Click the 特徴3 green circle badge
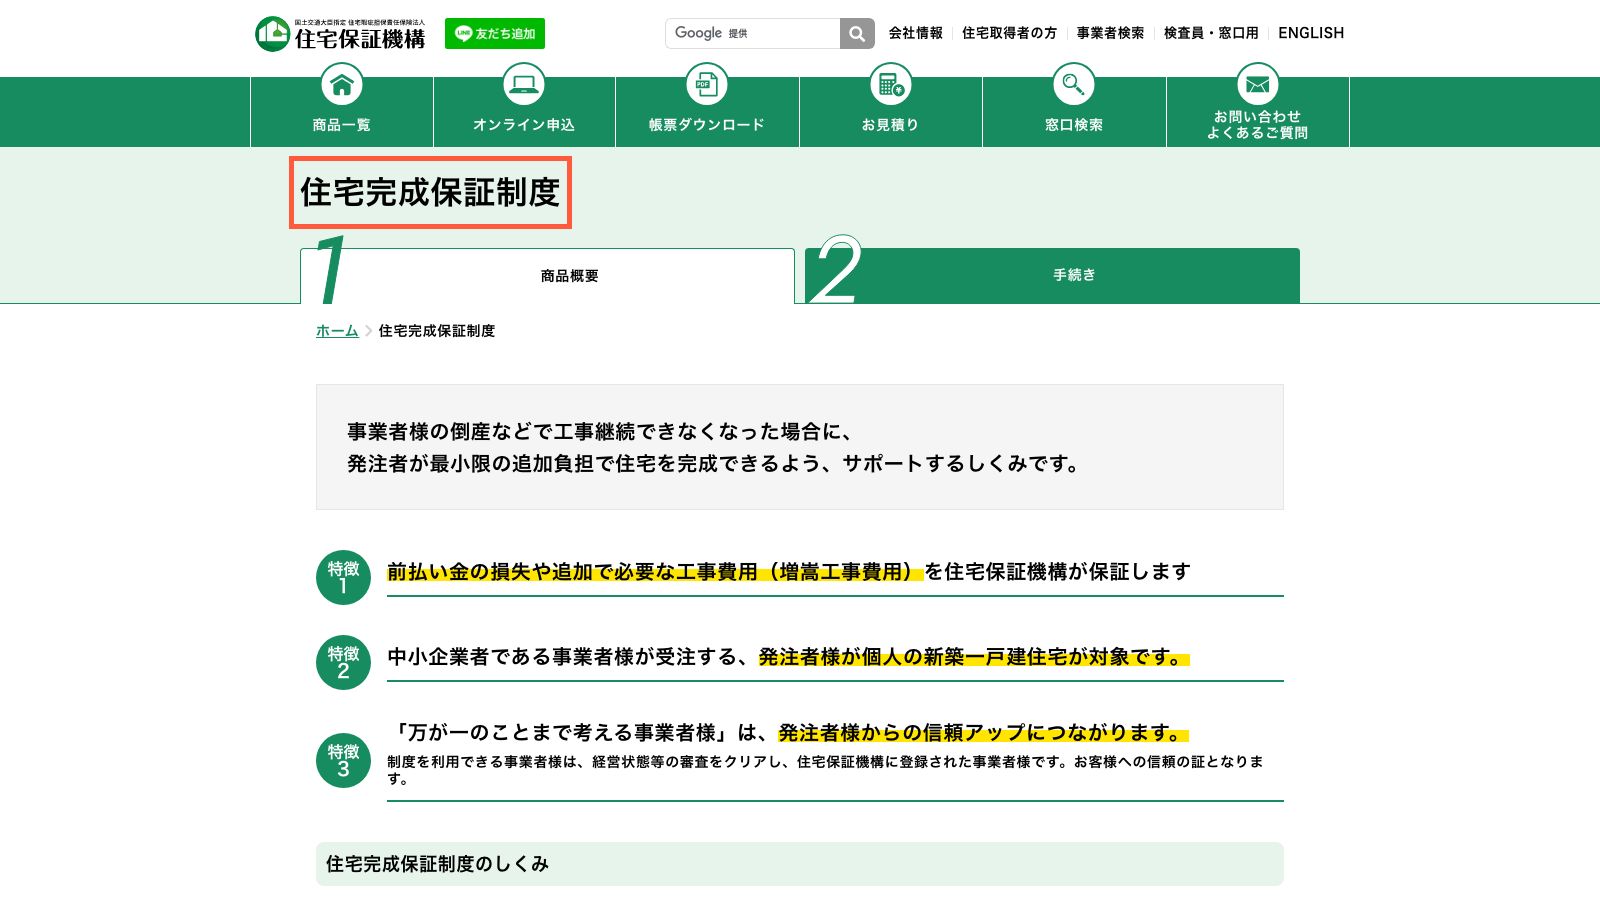The height and width of the screenshot is (900, 1600). [x=343, y=760]
